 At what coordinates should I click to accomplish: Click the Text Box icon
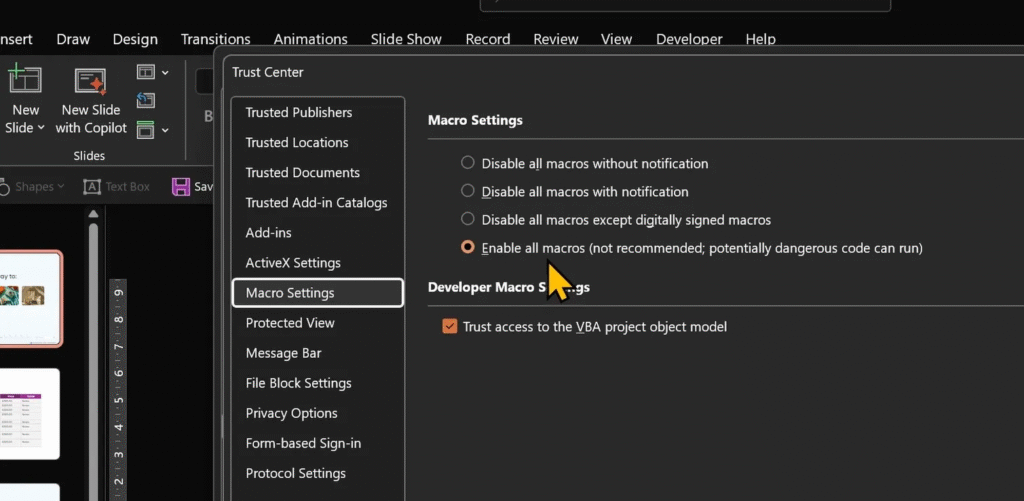(92, 187)
